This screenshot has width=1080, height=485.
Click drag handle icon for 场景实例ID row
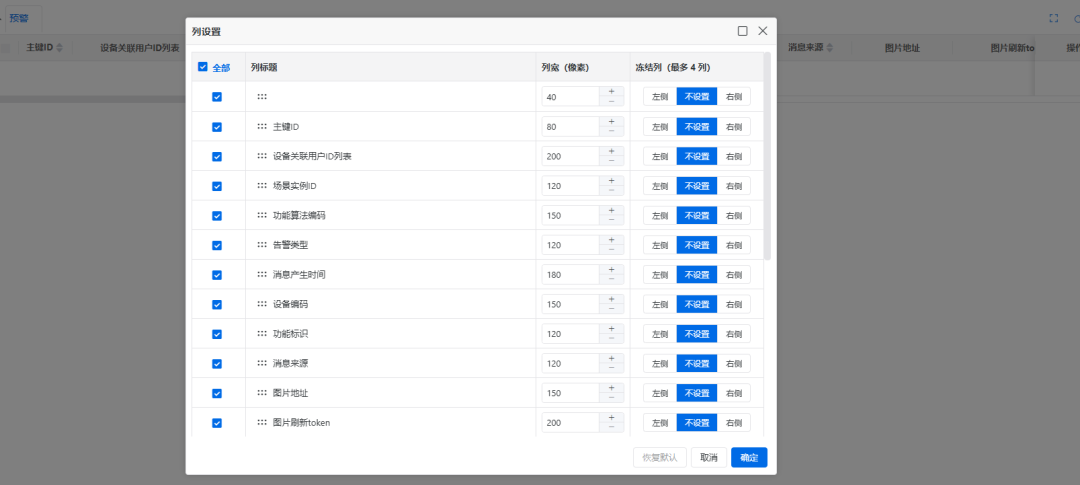tap(262, 186)
